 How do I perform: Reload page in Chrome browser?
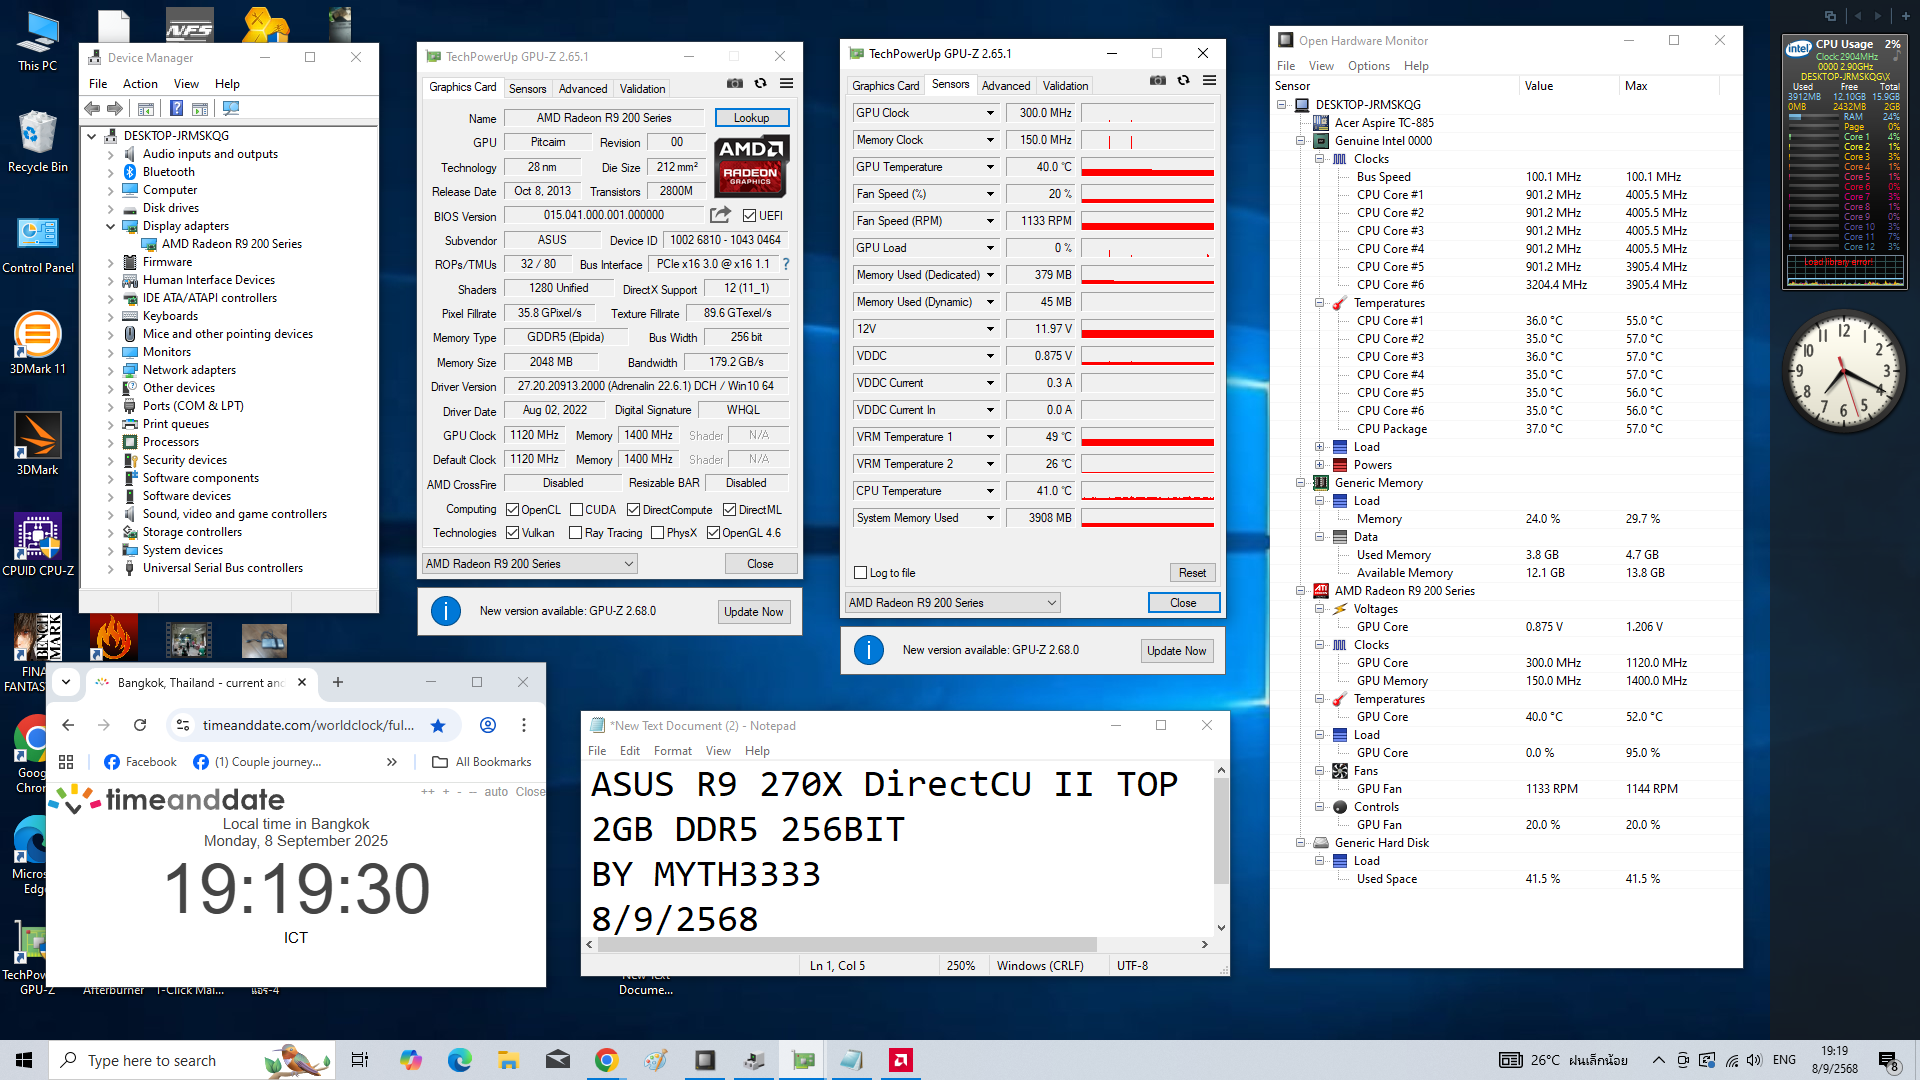tap(140, 726)
